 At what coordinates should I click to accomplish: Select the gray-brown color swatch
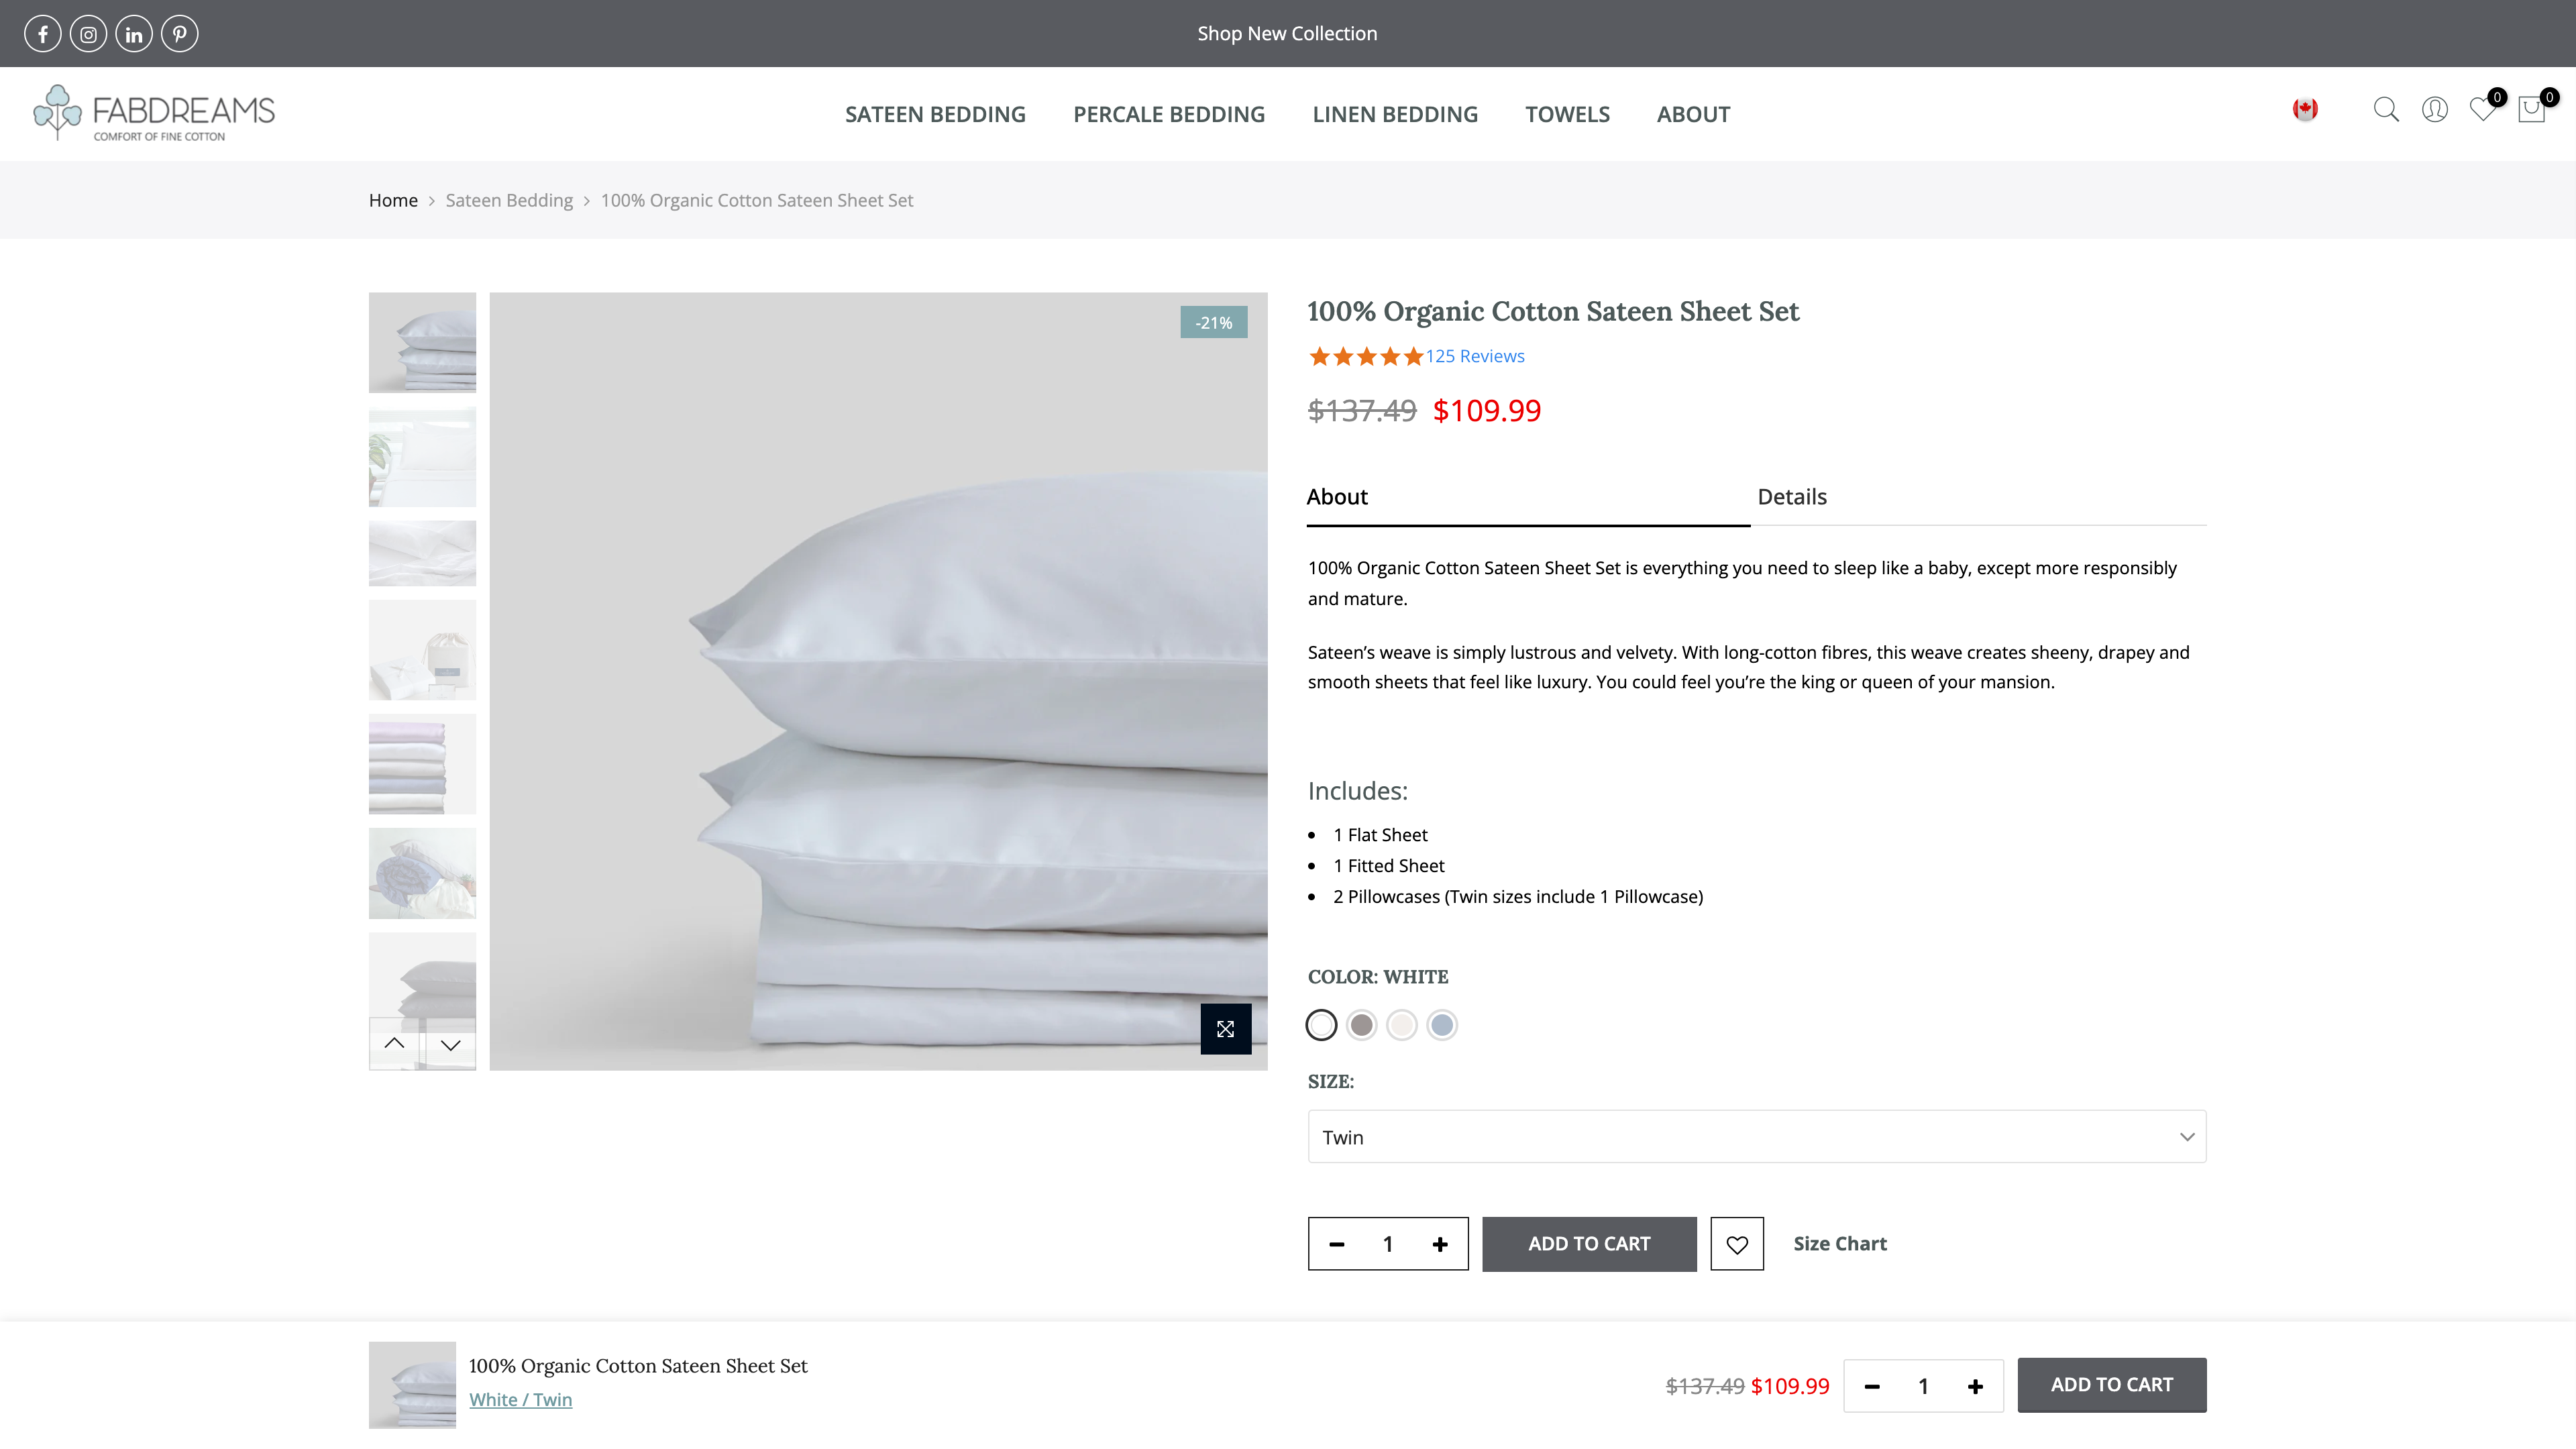coord(1361,1025)
